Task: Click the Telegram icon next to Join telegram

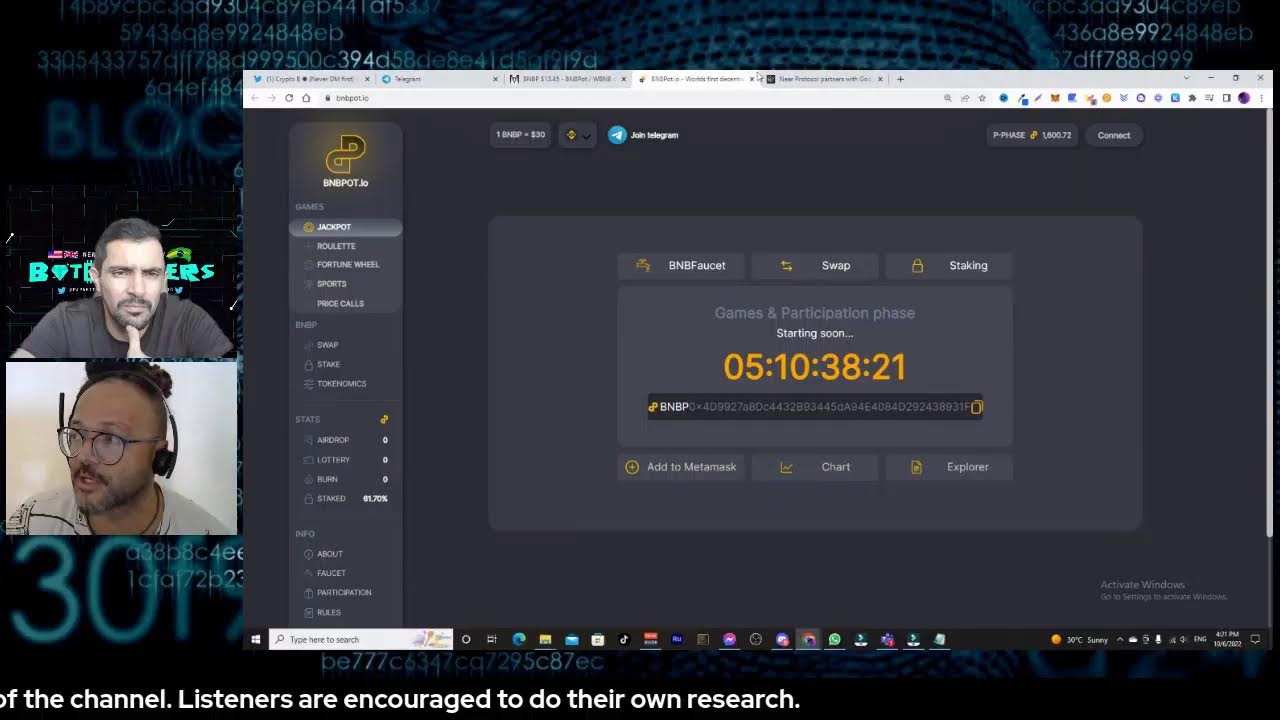Action: click(617, 135)
